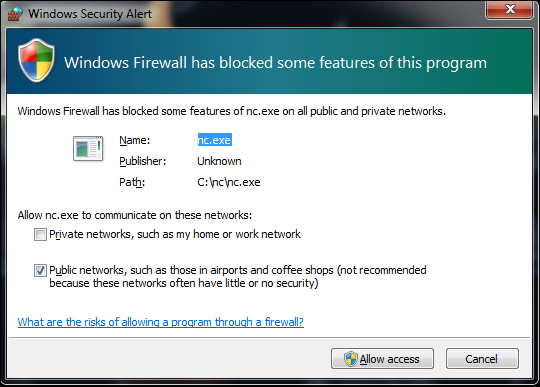Screen dimensions: 540x387
Task: Click the Name: label
Action: pos(135,140)
